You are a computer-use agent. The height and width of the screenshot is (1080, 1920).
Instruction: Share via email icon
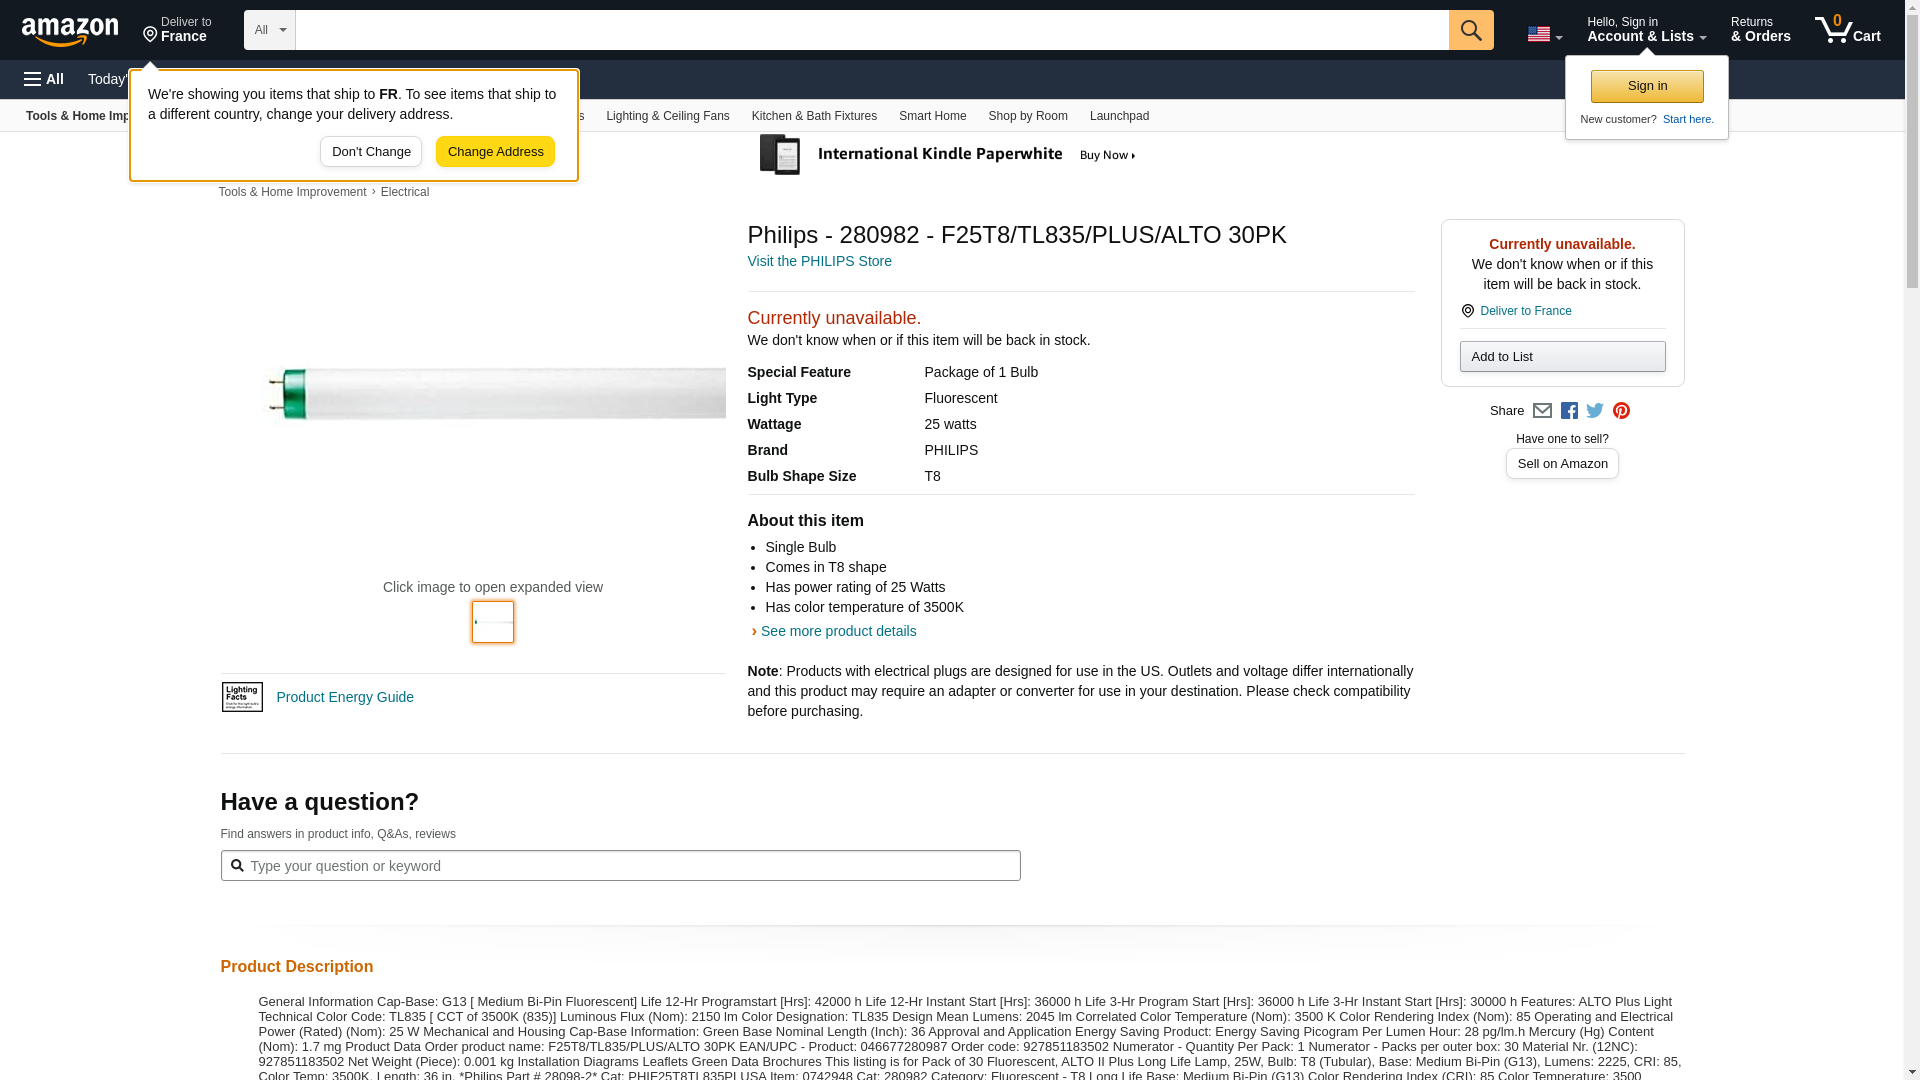[1542, 411]
